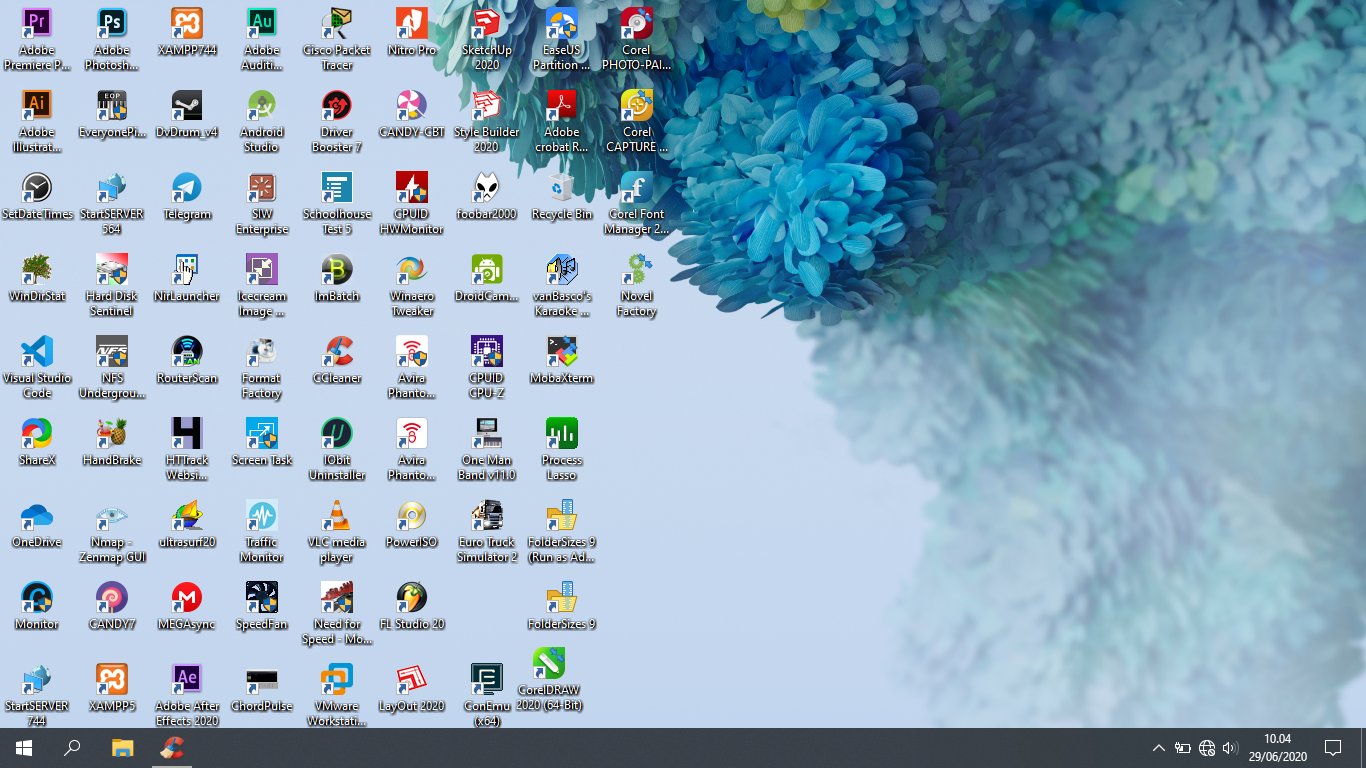Launch DvDrum_v4 shortcut
Viewport: 1366px width, 768px height.
[187, 114]
